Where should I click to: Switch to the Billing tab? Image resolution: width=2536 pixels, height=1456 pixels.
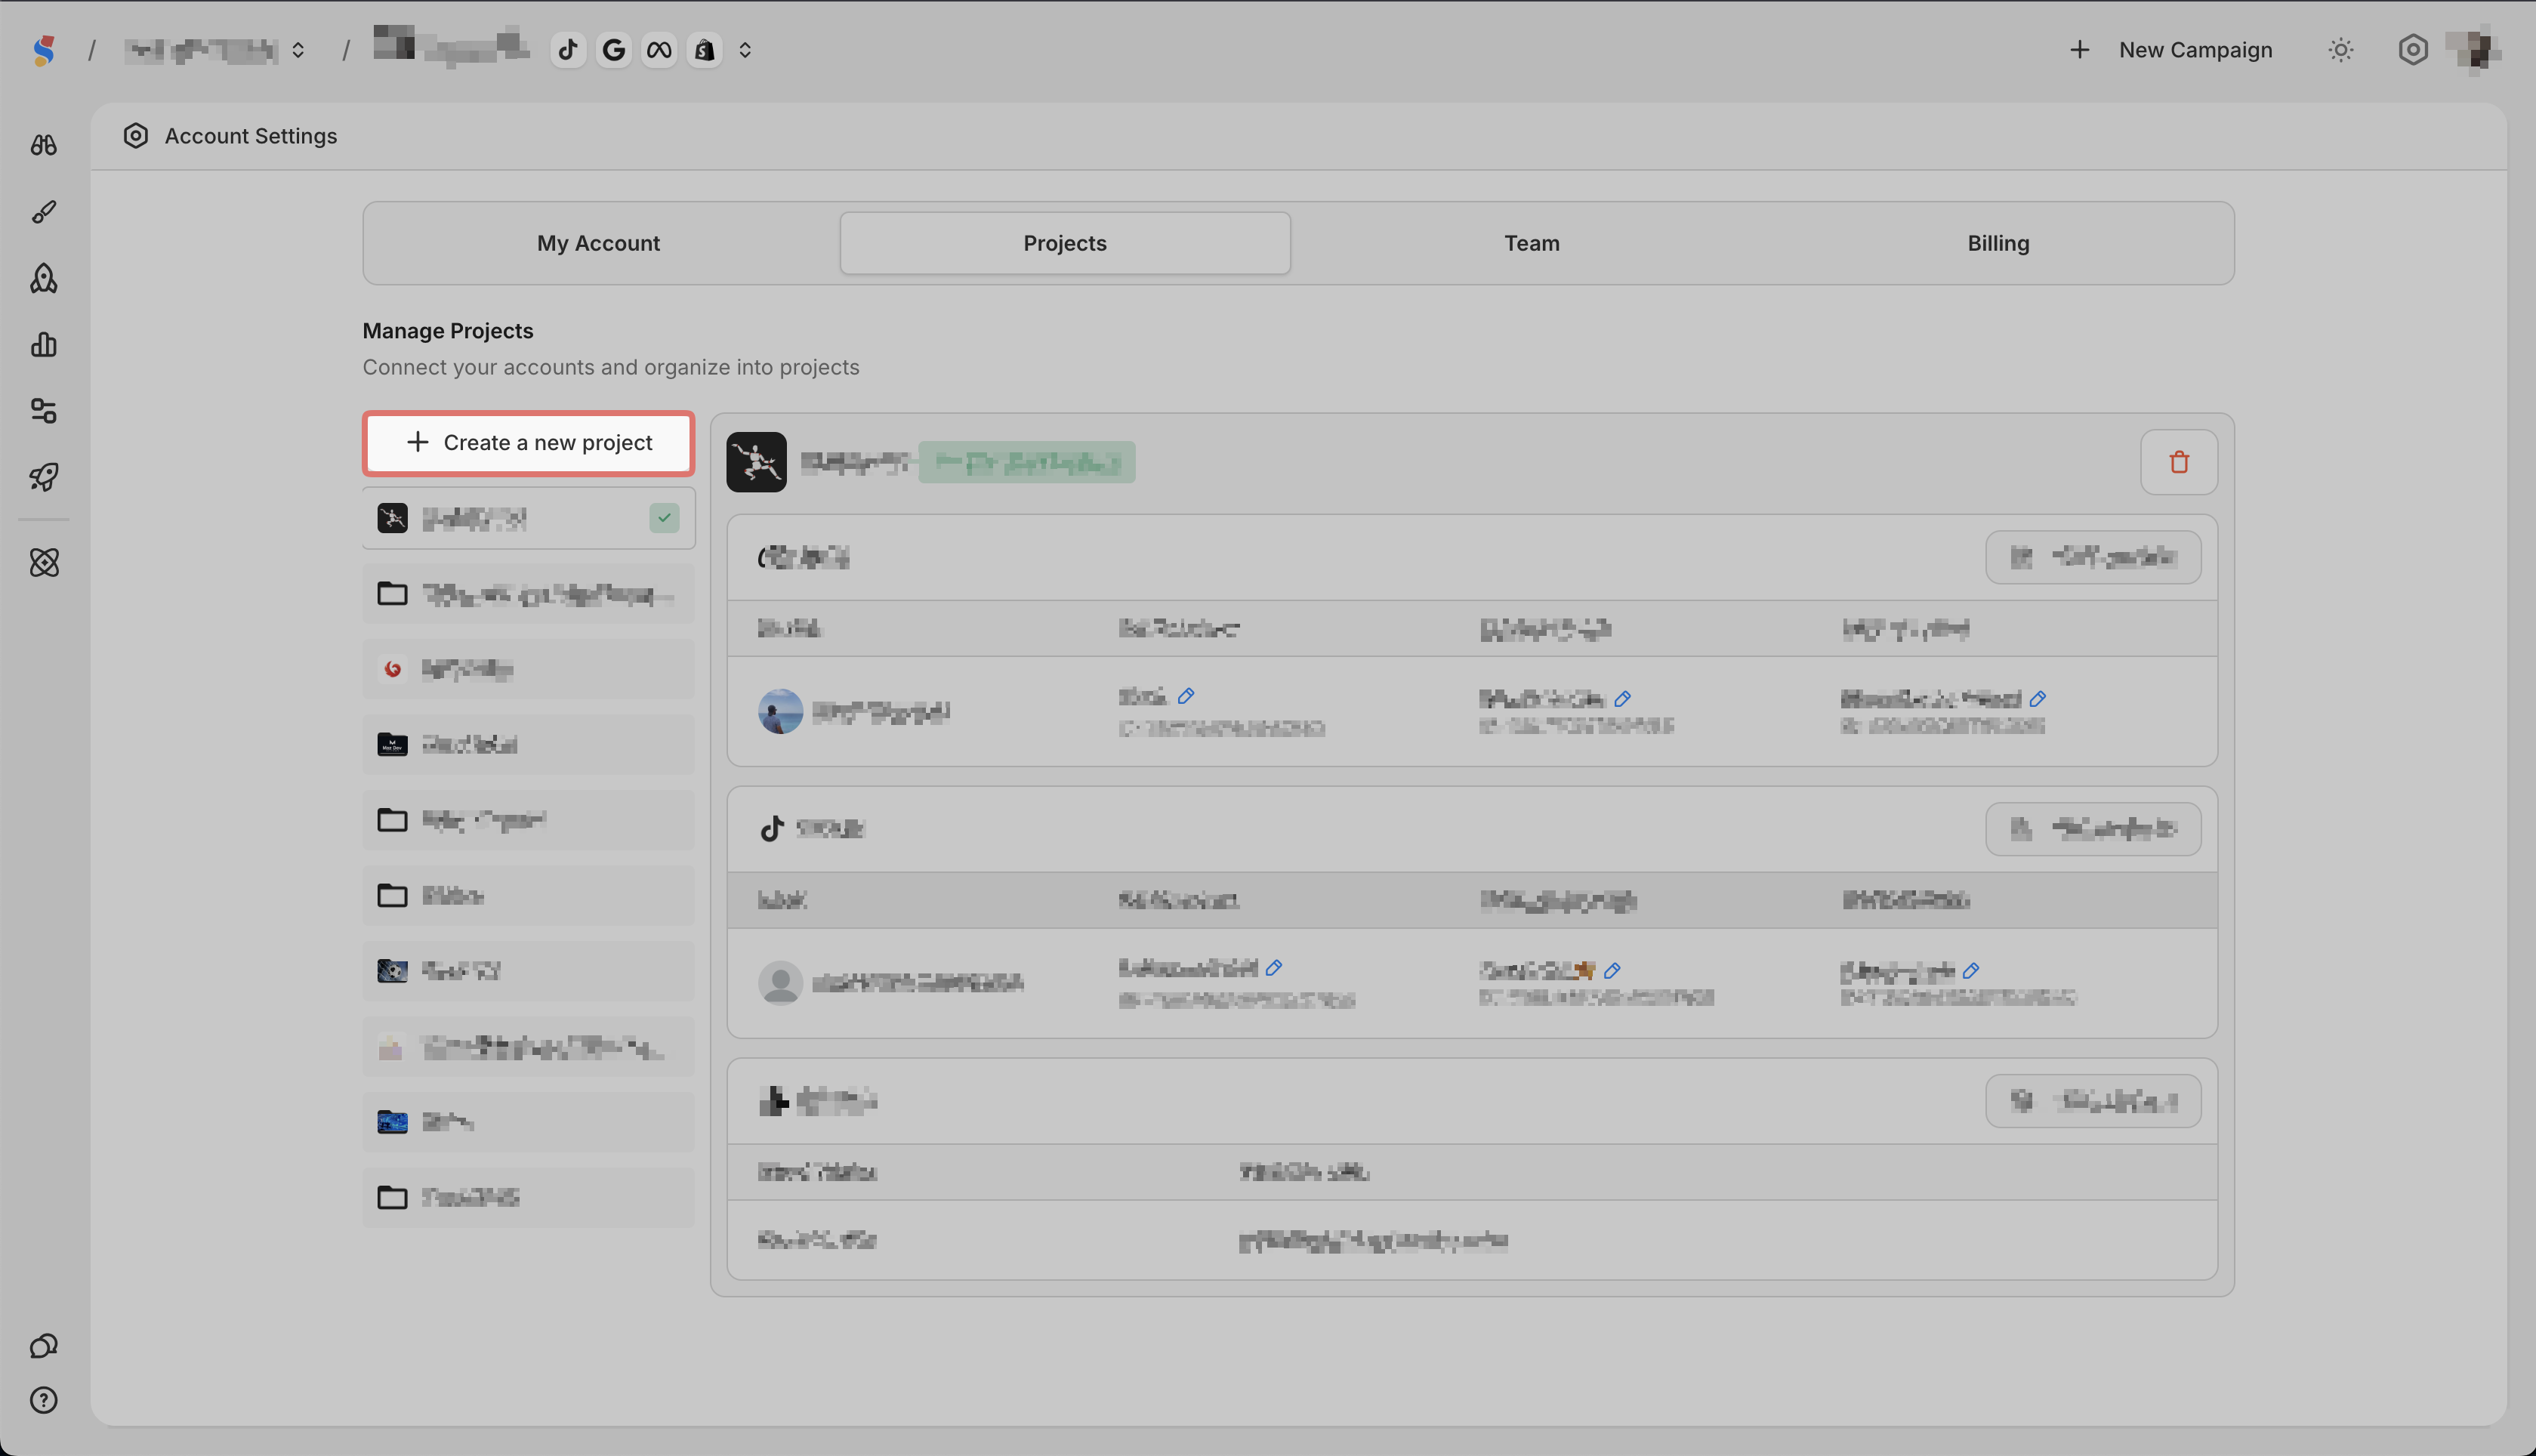pos(1998,243)
